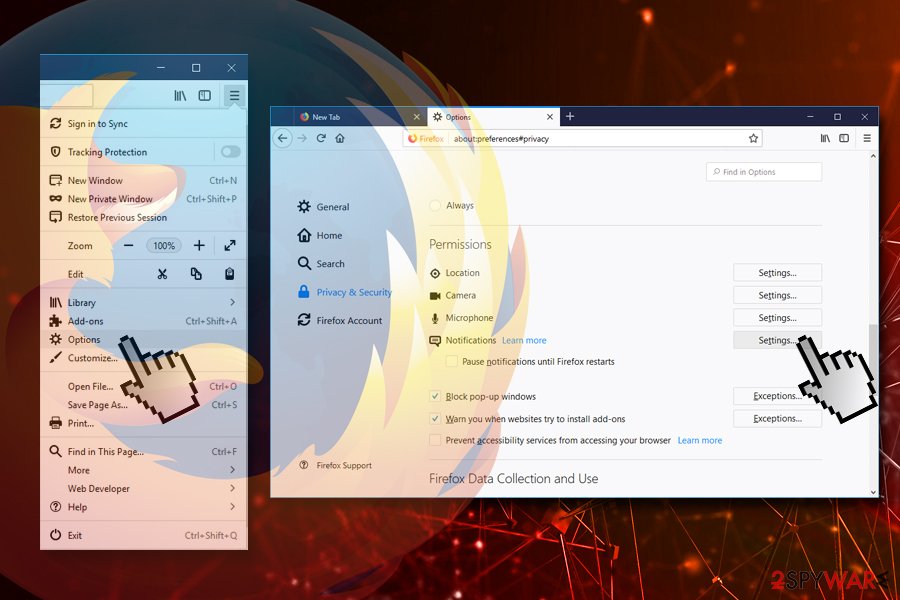
Task: Click the forward arrow button
Action: point(302,138)
